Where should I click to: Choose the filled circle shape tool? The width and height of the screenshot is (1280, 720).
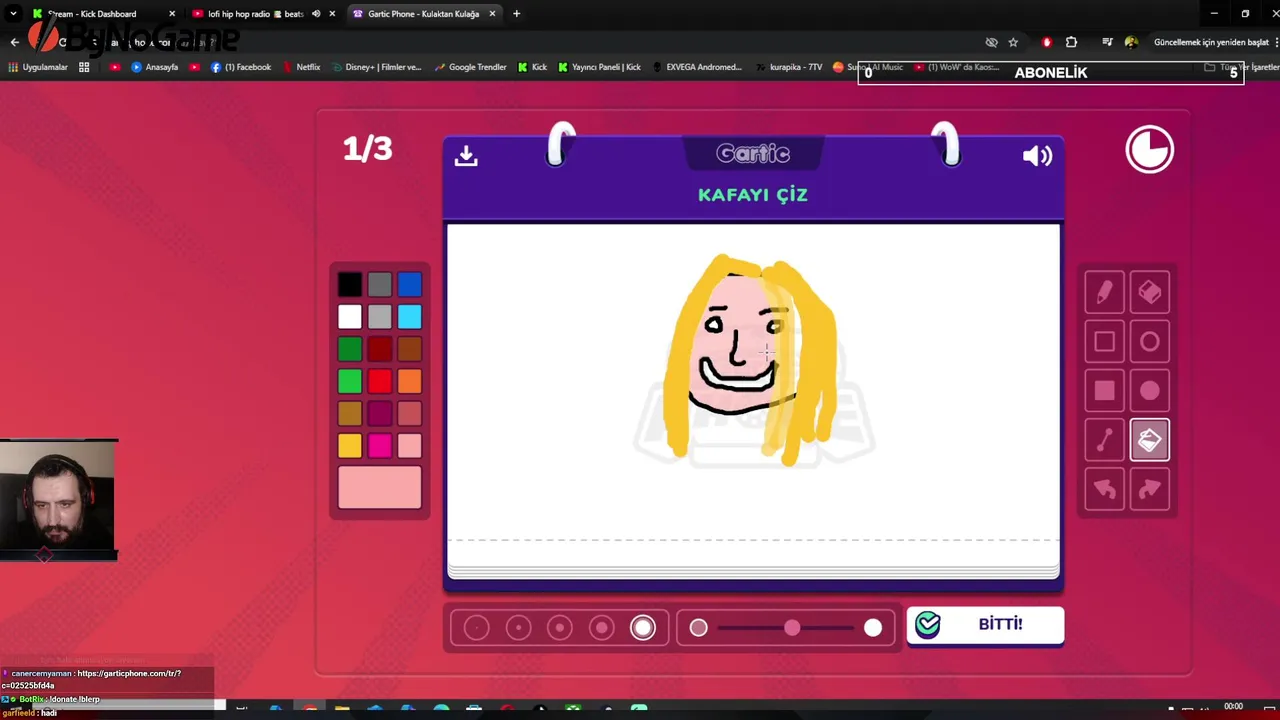point(1149,391)
